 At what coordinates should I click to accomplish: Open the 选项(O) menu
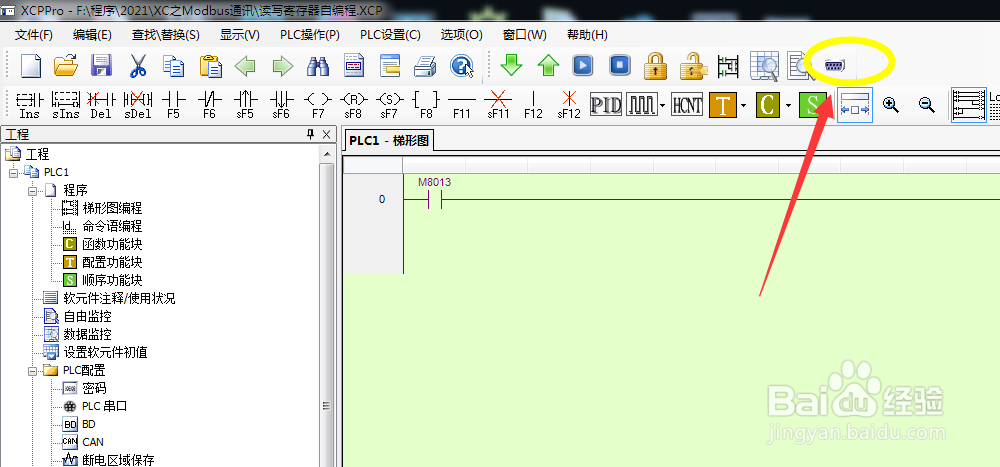coord(462,35)
